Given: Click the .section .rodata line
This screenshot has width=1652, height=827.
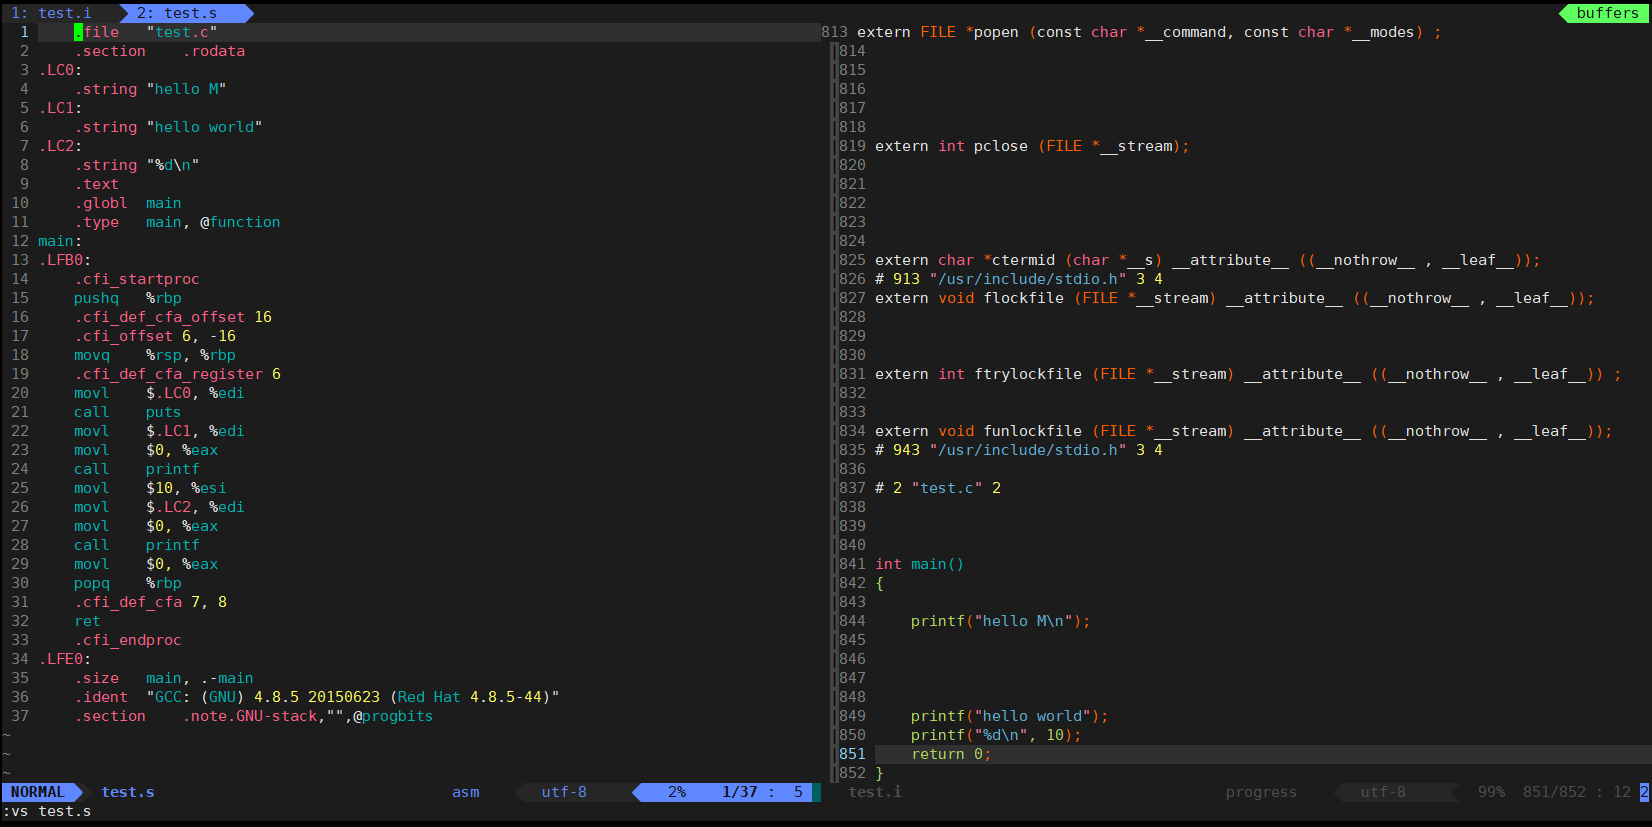Looking at the screenshot, I should pos(159,51).
